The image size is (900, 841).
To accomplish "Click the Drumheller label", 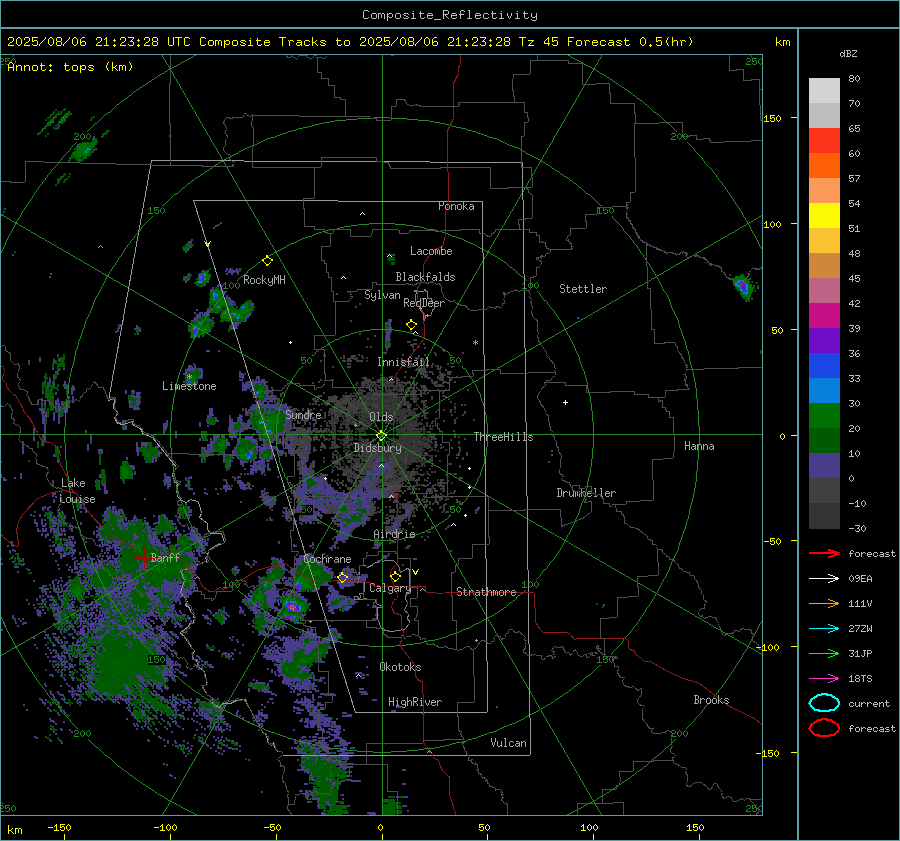I will pyautogui.click(x=586, y=493).
